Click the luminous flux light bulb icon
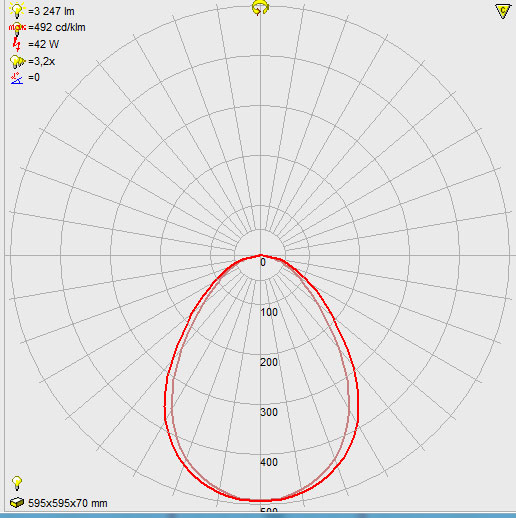This screenshot has height=518, width=516. click(x=17, y=10)
